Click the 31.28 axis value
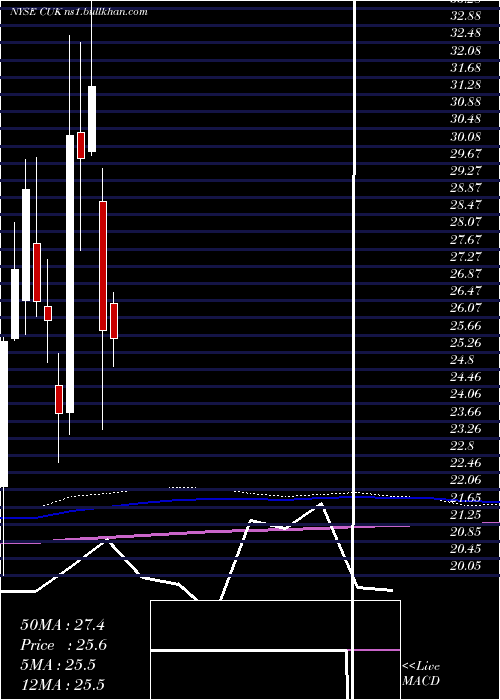The height and width of the screenshot is (700, 500). [465, 85]
